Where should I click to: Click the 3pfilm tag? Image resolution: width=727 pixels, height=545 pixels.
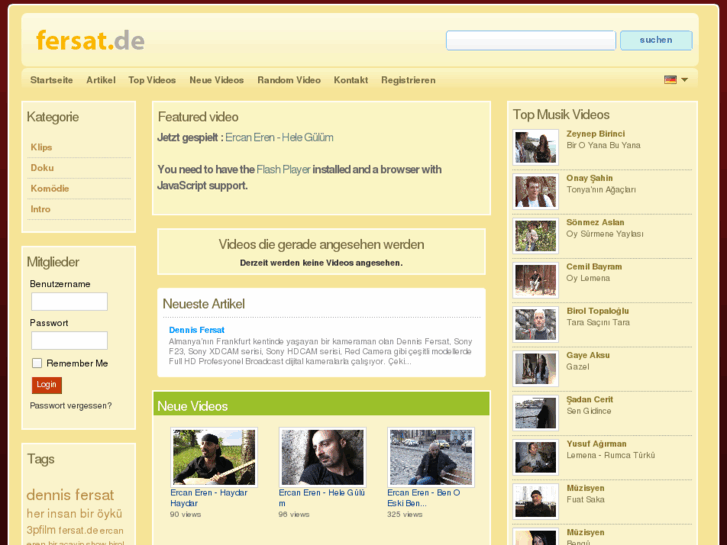(41, 530)
